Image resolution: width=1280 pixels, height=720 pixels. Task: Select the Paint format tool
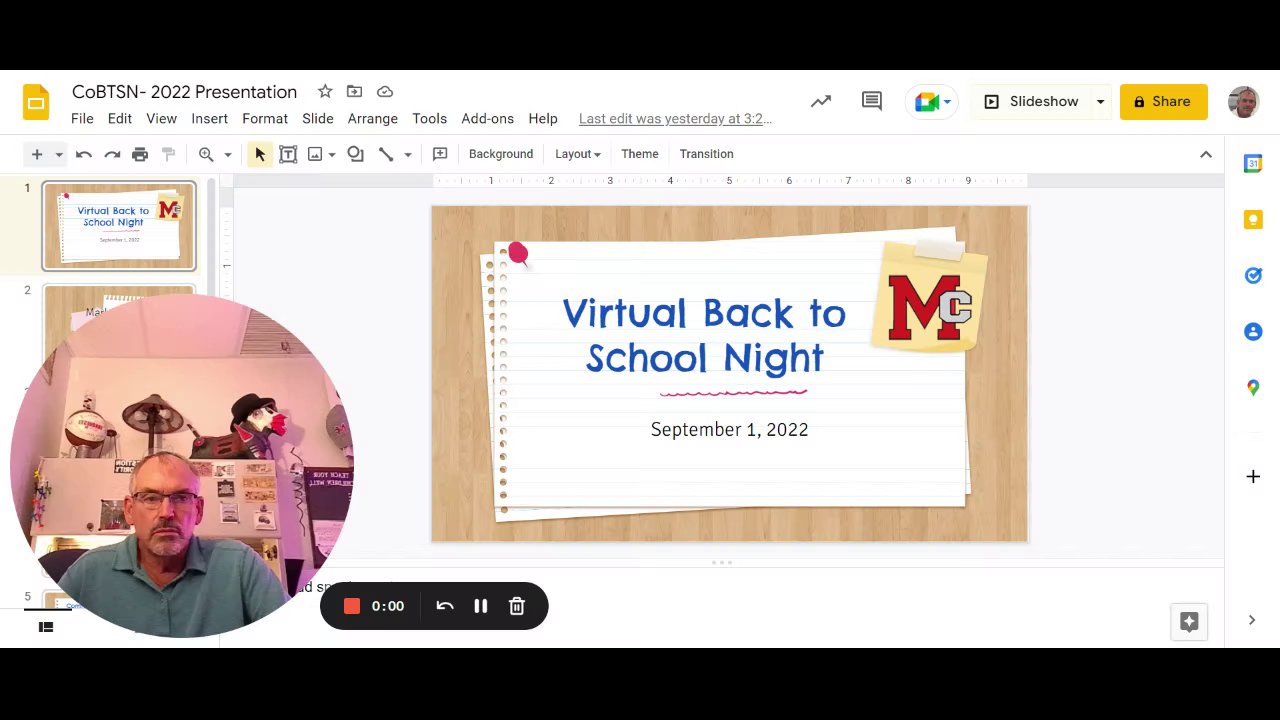click(168, 154)
